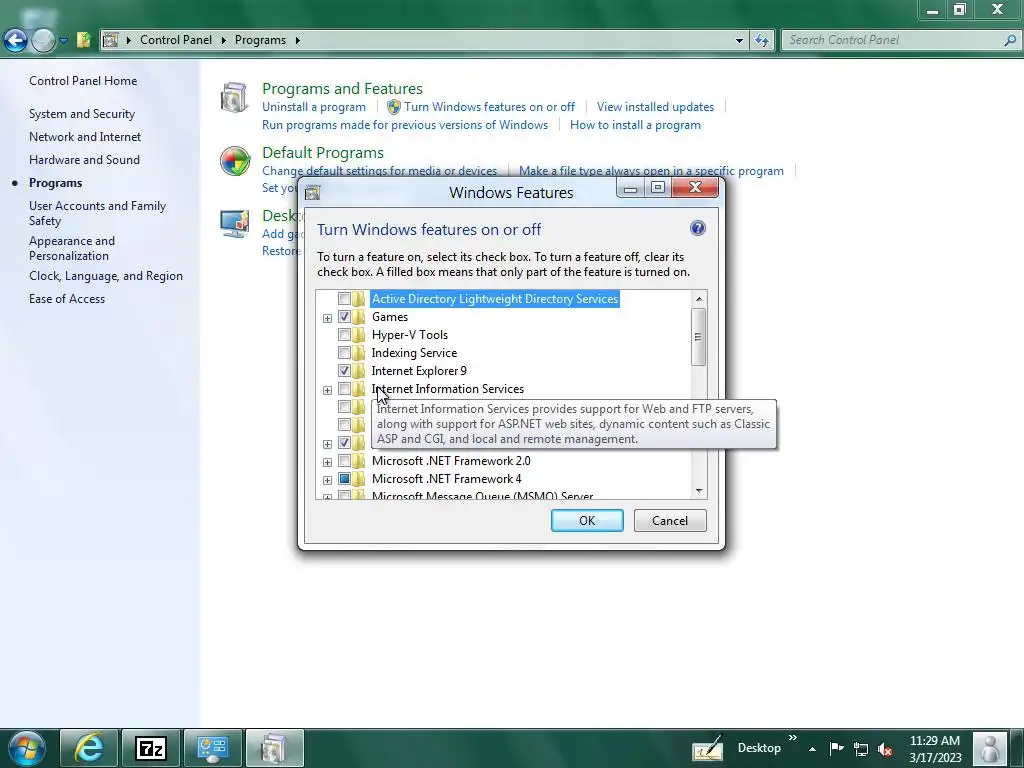
Task: Click the shield icon before Turn Windows features
Action: [x=393, y=106]
